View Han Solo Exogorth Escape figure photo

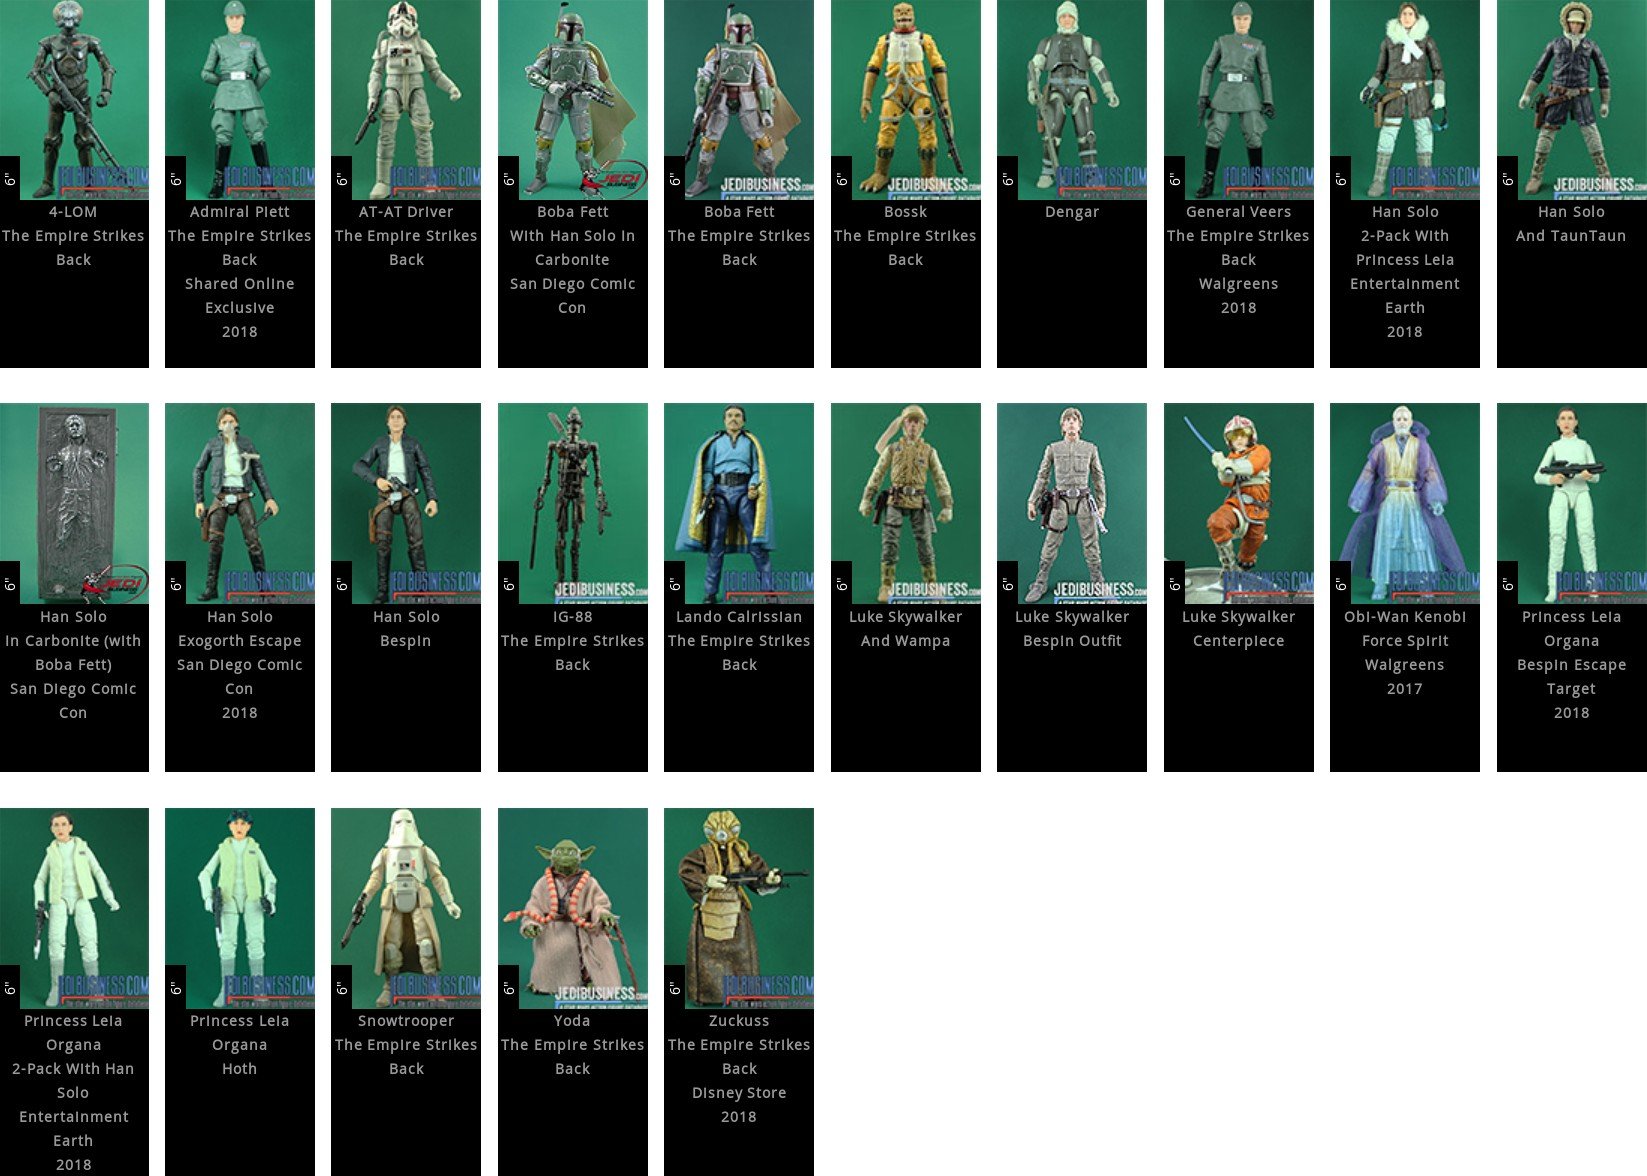pos(240,503)
